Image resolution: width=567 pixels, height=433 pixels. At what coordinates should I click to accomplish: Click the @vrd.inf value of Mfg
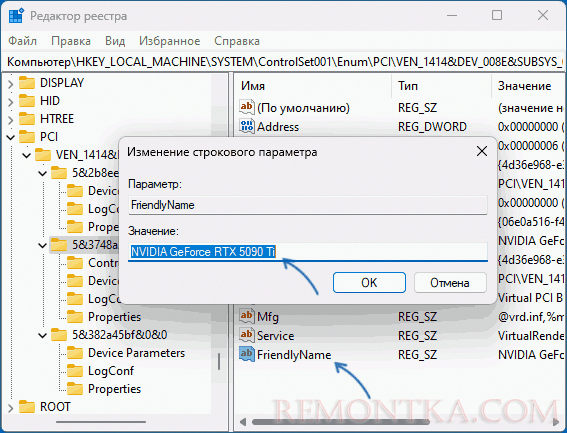pyautogui.click(x=530, y=317)
